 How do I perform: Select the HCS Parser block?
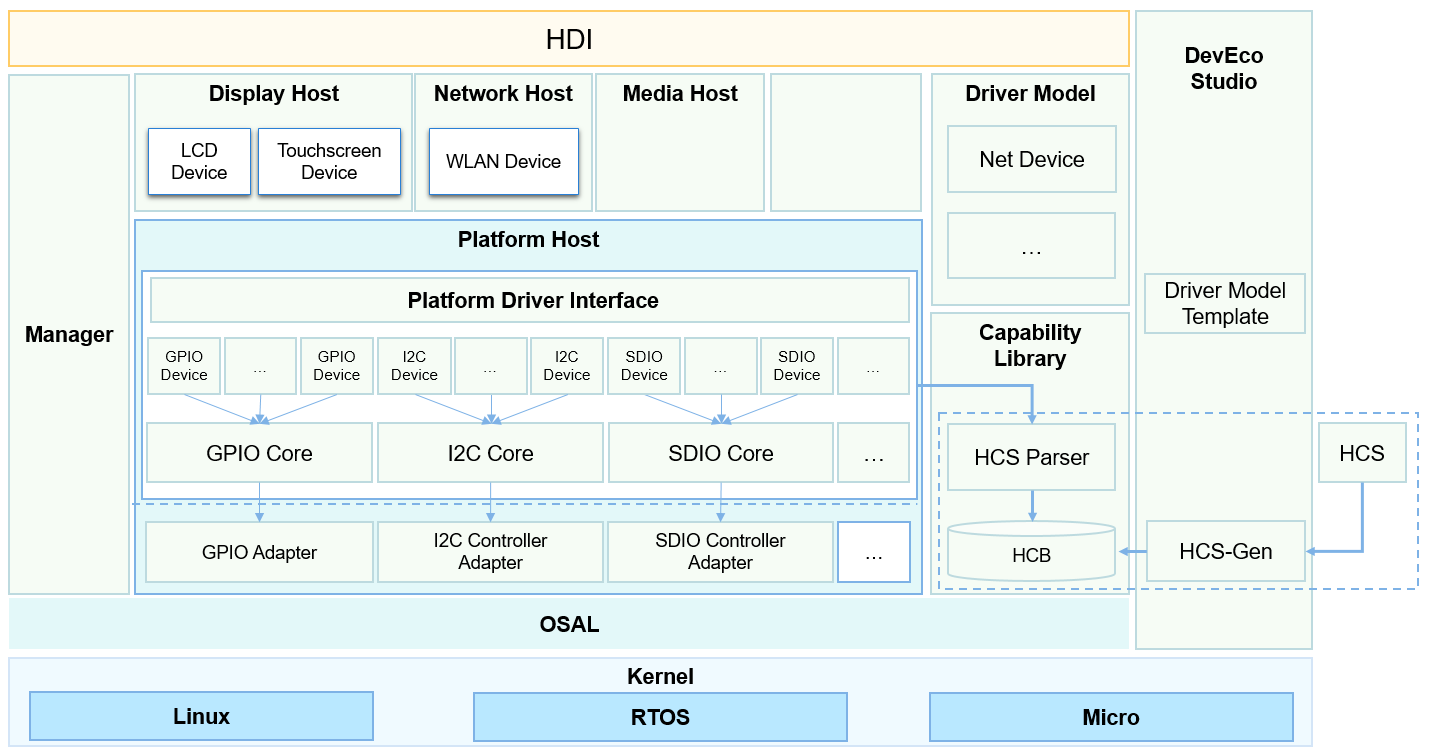coord(1031,457)
